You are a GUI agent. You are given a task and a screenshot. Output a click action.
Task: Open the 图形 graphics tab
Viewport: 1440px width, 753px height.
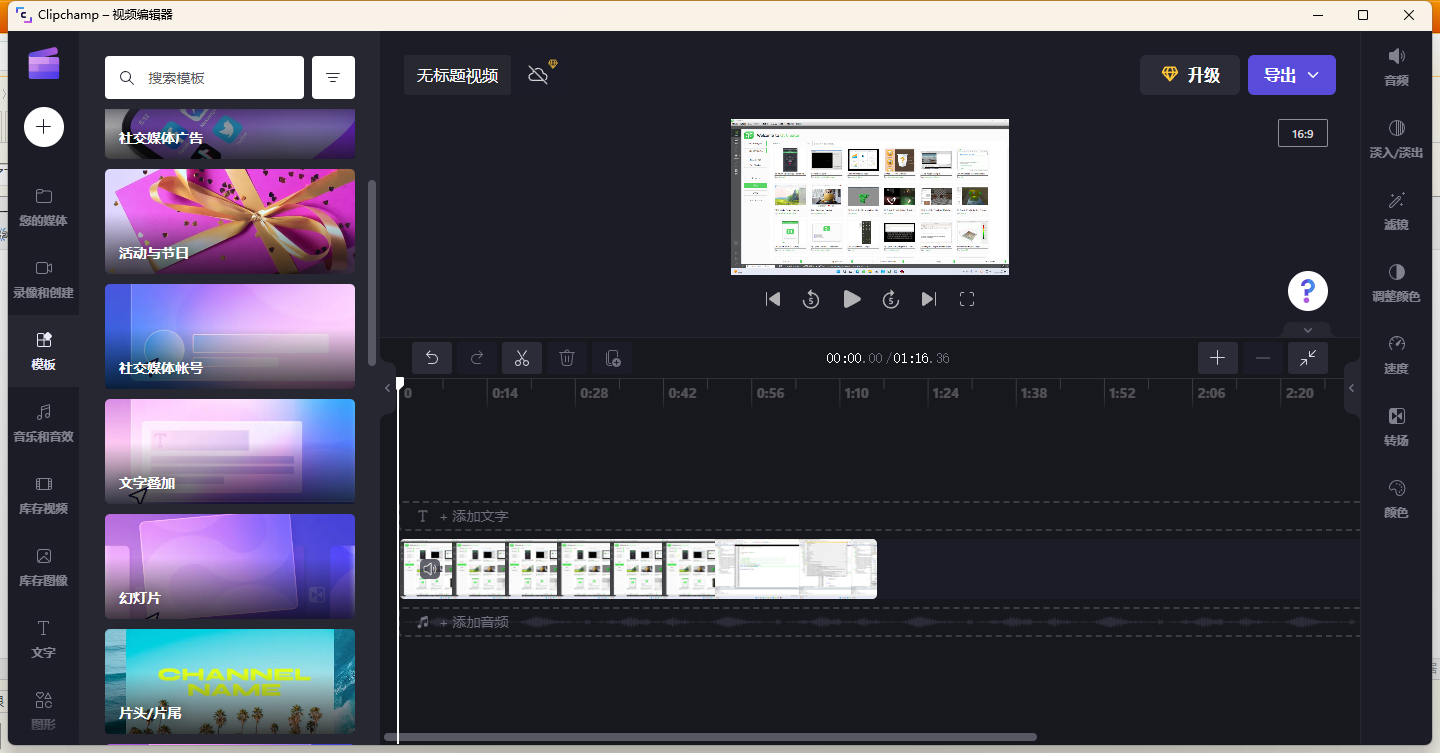click(43, 709)
